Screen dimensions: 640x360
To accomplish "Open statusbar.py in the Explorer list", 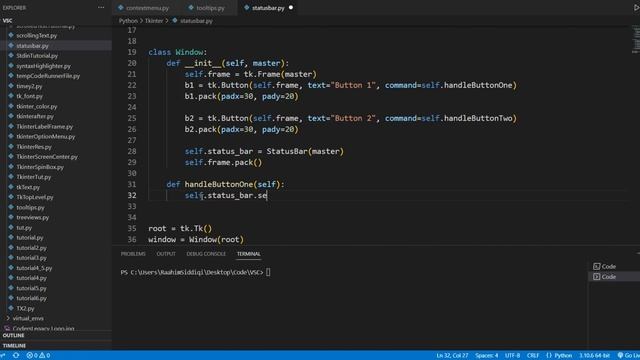I will tap(32, 46).
